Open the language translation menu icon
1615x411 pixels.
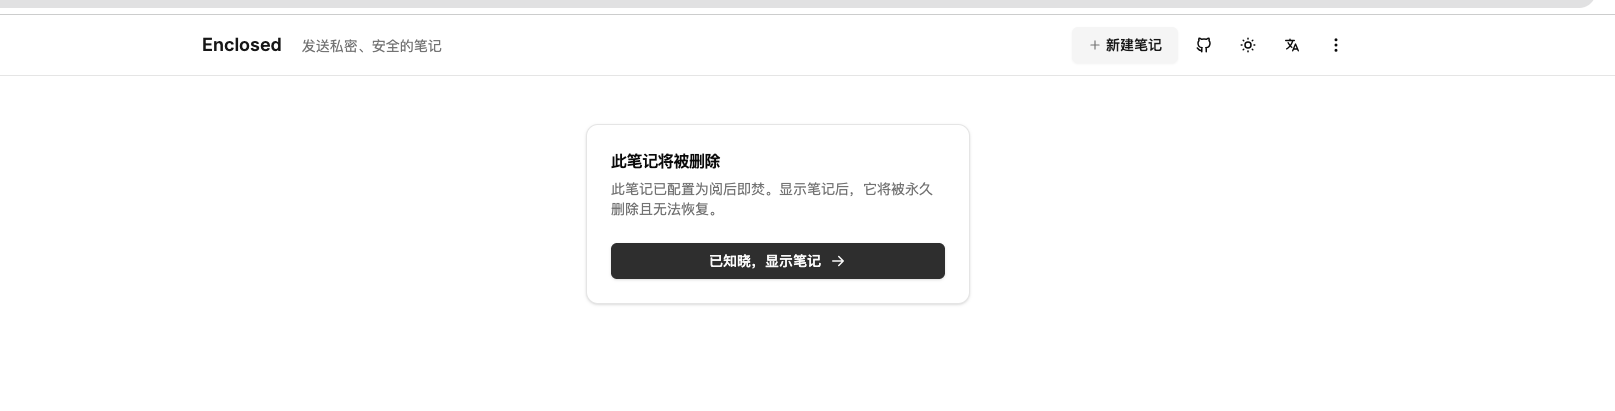(1292, 45)
